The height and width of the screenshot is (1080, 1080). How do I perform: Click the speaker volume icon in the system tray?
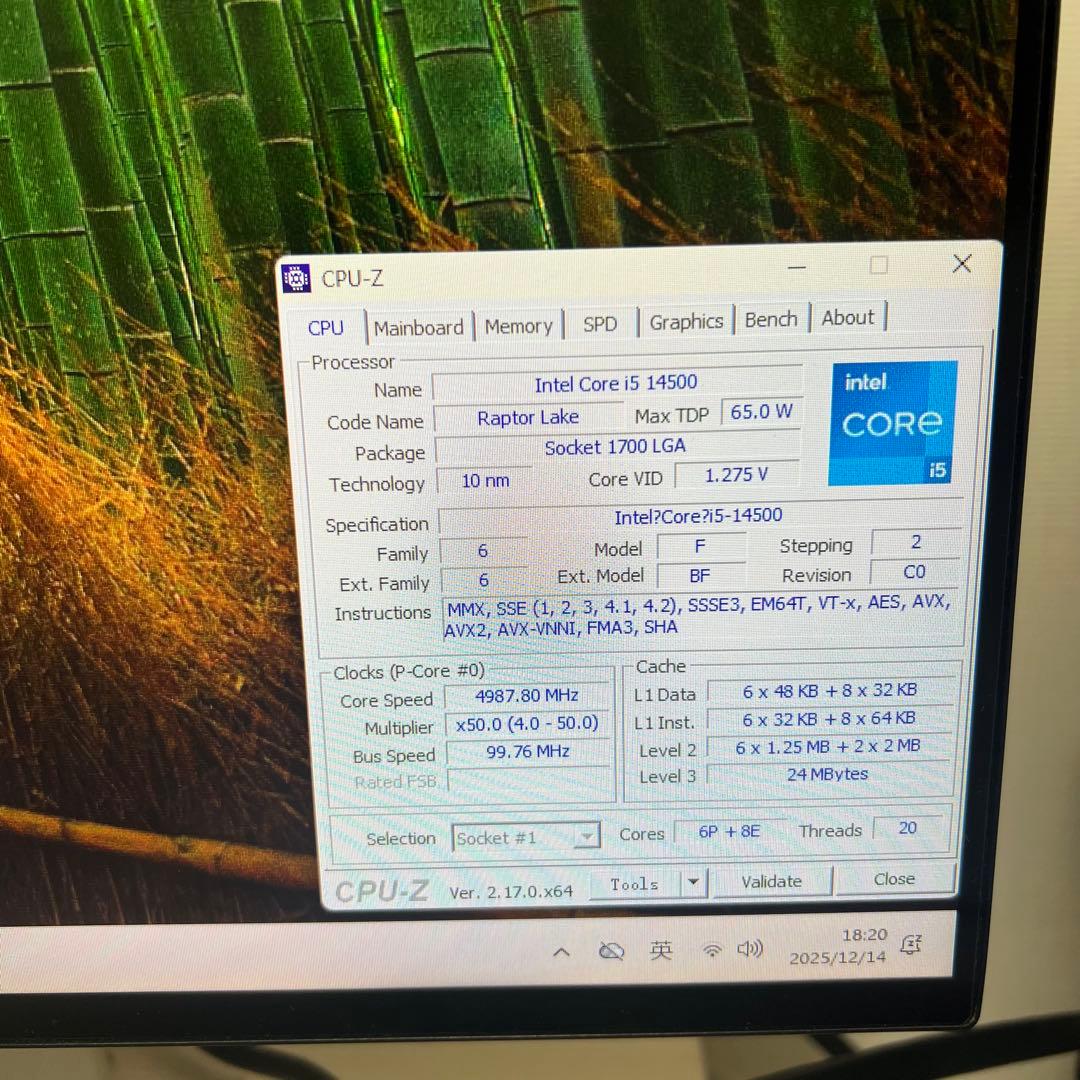pos(750,950)
